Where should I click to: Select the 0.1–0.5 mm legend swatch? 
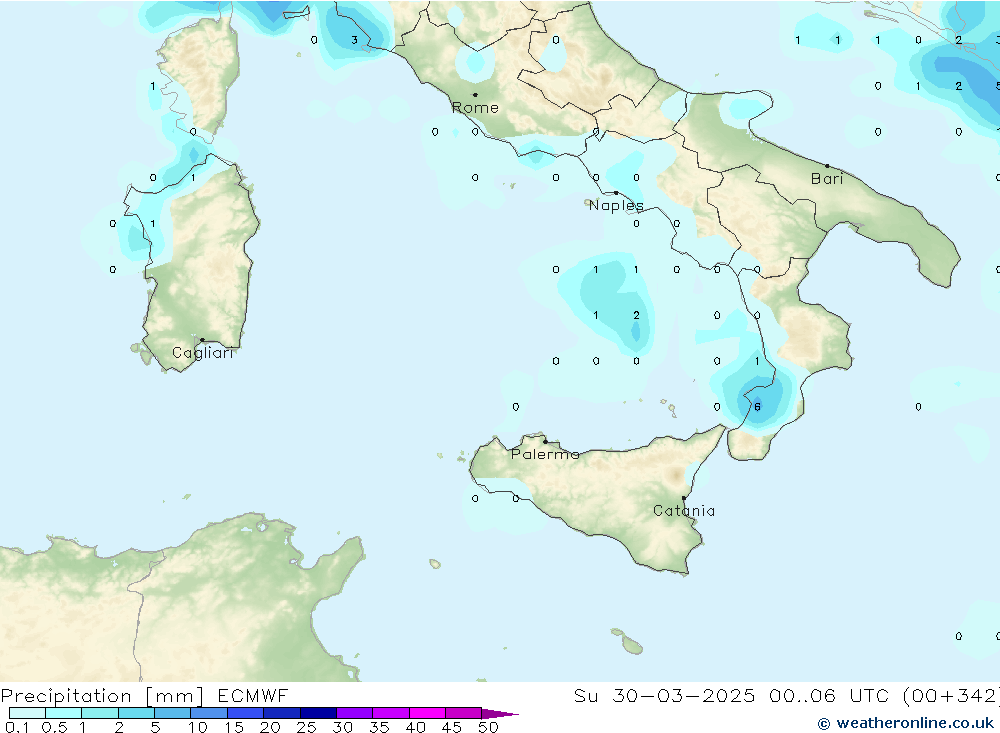(x=27, y=713)
